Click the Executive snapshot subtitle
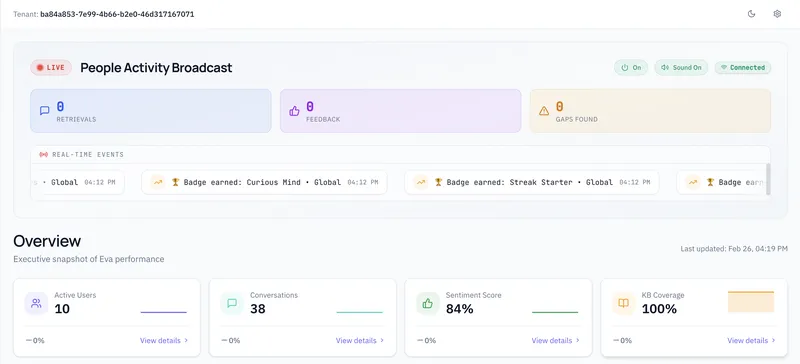The image size is (800, 364). (89, 259)
